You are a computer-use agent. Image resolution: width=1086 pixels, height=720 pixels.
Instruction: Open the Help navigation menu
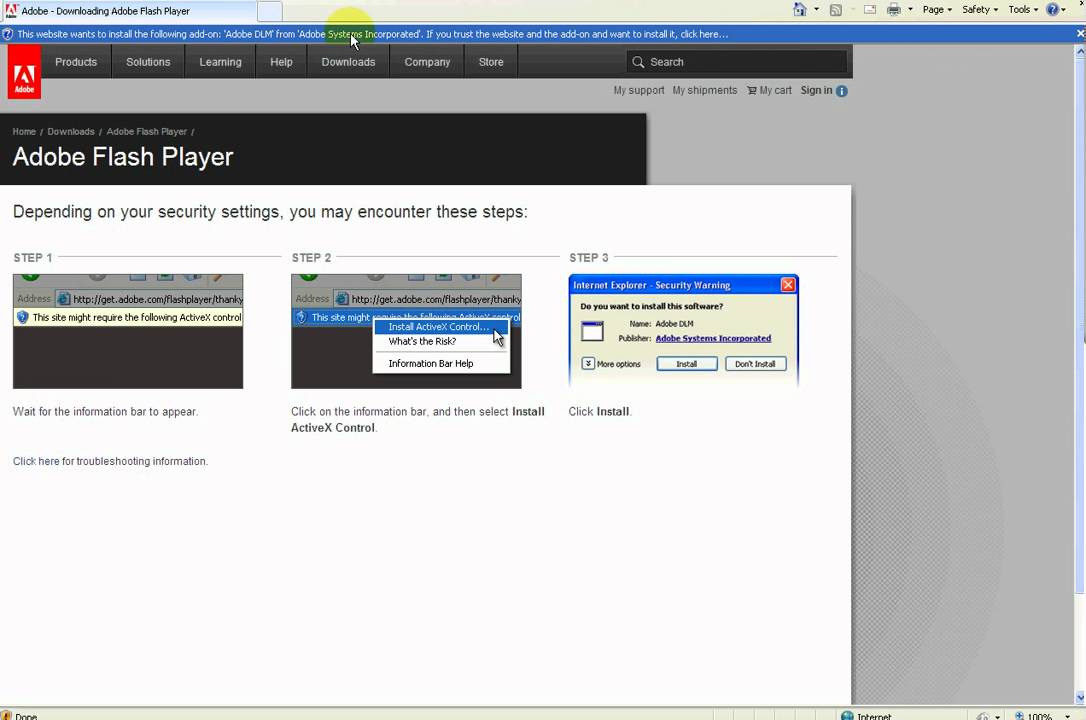[281, 62]
